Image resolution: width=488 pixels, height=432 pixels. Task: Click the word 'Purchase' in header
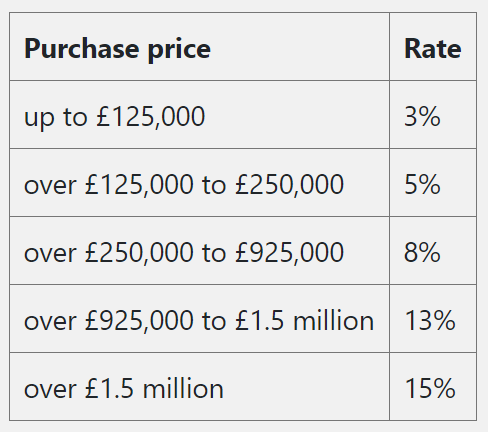(81, 49)
